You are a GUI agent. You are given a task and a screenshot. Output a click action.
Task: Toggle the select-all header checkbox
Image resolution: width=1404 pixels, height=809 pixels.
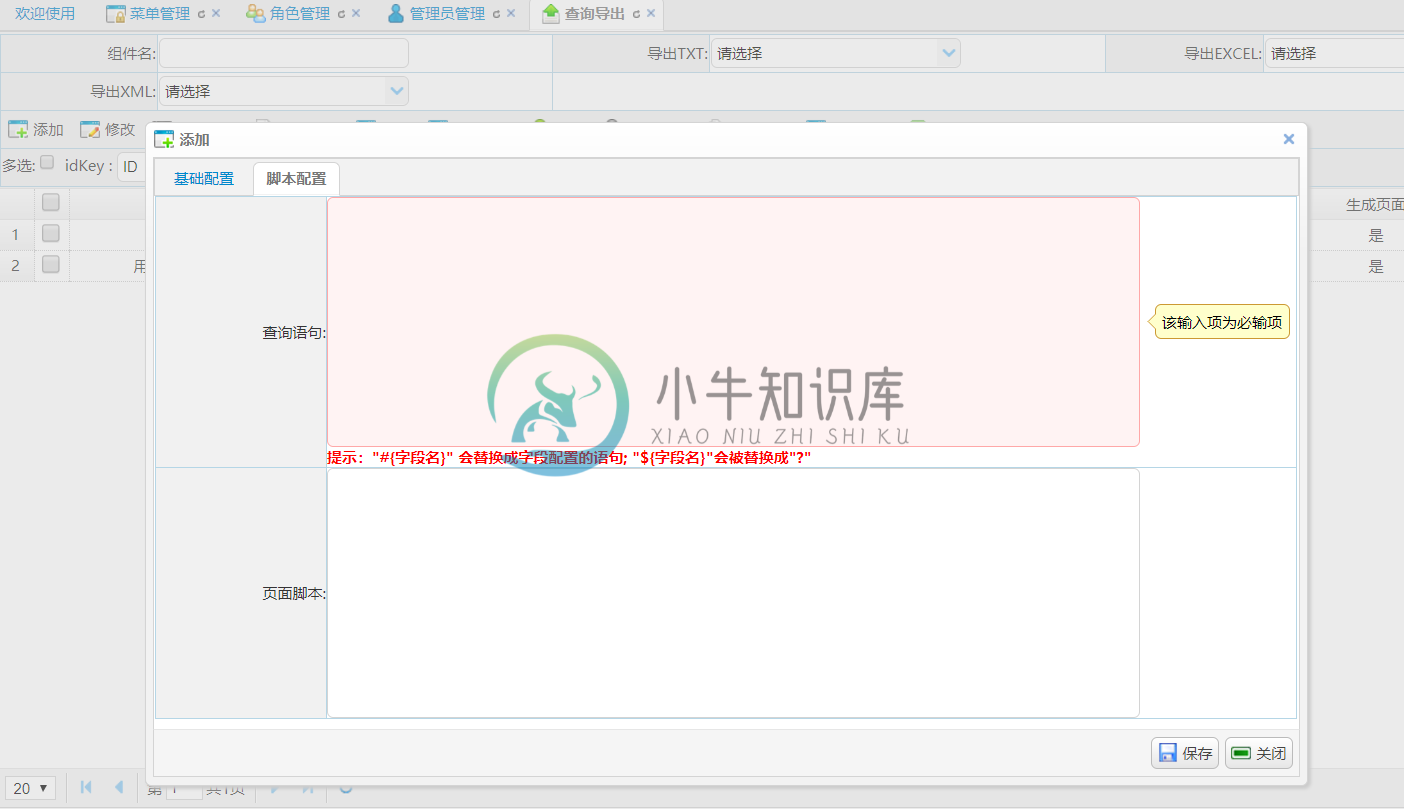51,203
